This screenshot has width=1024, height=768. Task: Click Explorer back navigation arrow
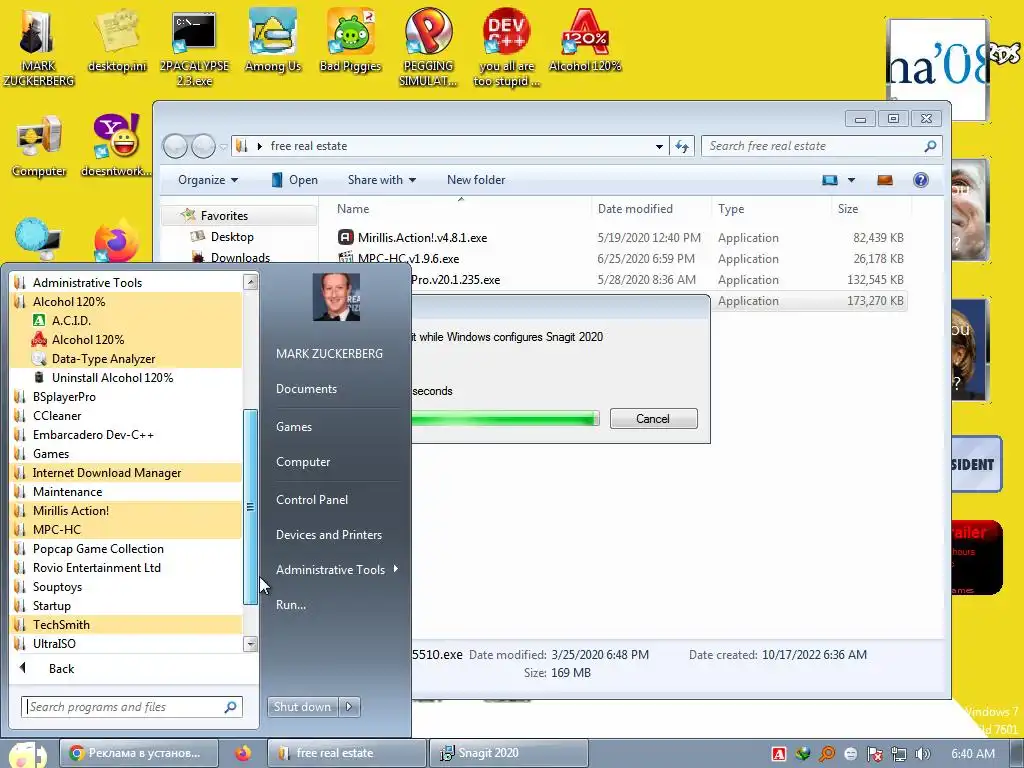tap(176, 146)
